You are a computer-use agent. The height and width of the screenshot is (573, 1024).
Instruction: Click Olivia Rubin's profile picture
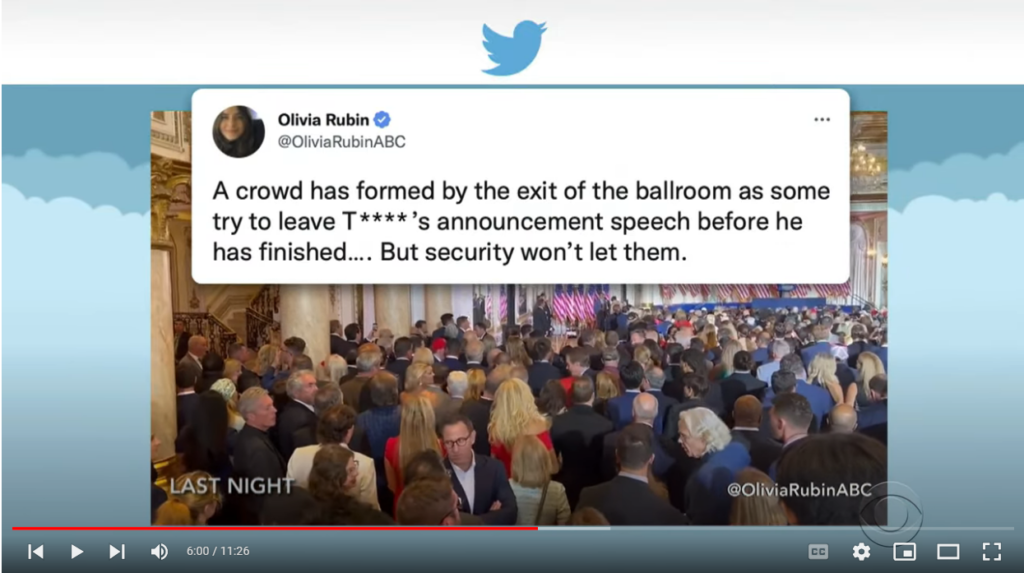pyautogui.click(x=238, y=131)
